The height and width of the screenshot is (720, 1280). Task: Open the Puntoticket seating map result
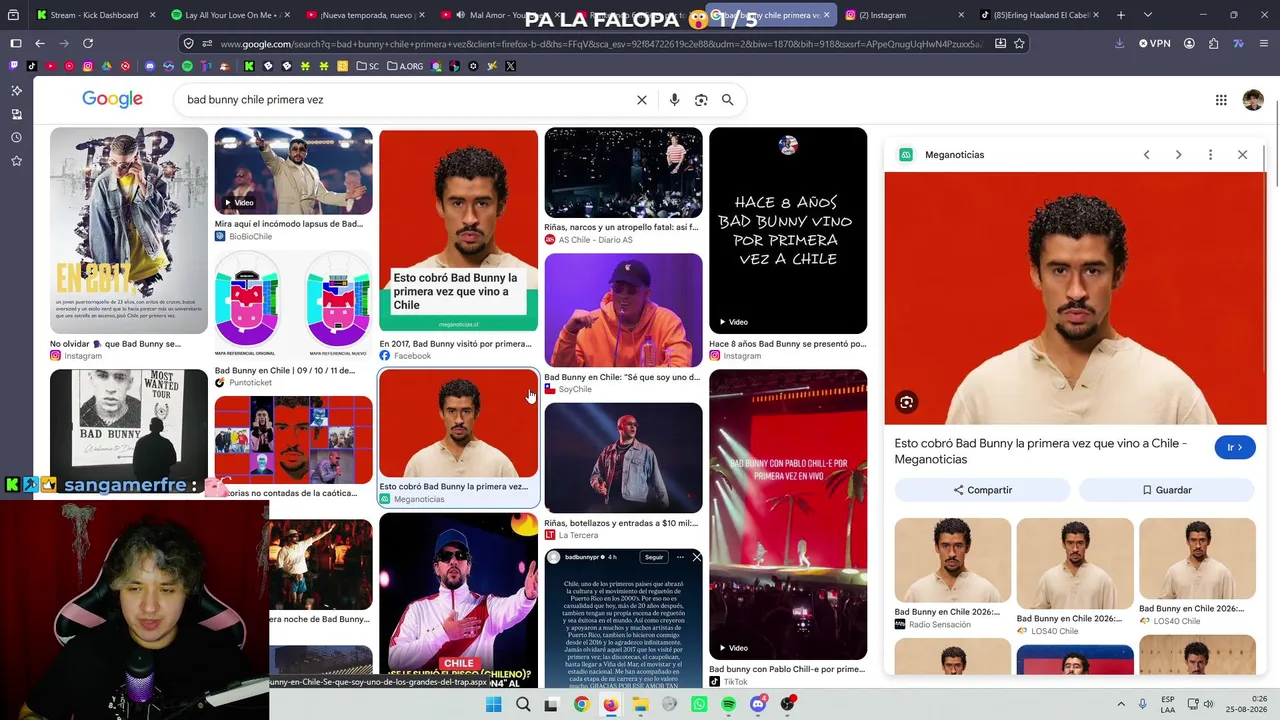293,305
